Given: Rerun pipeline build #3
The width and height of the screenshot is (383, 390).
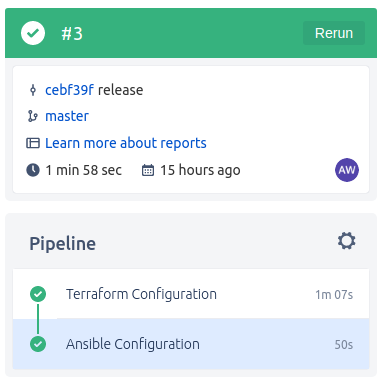Looking at the screenshot, I should pos(334,33).
